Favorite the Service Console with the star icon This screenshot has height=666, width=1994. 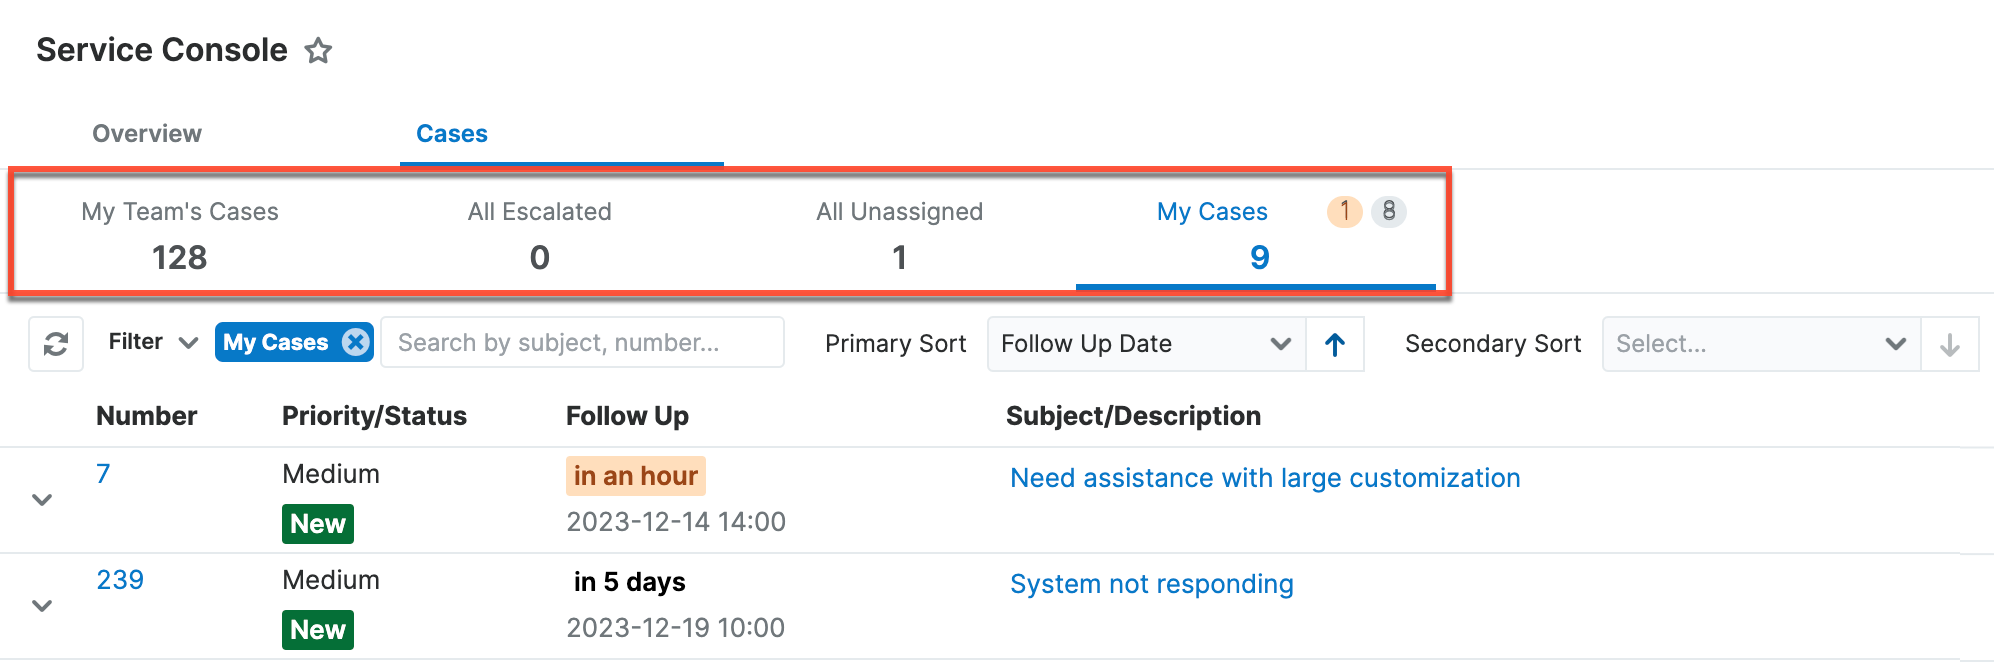[x=318, y=50]
